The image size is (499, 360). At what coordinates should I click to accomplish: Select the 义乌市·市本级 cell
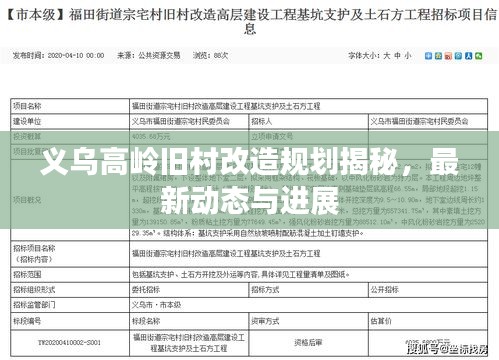pyautogui.click(x=156, y=305)
